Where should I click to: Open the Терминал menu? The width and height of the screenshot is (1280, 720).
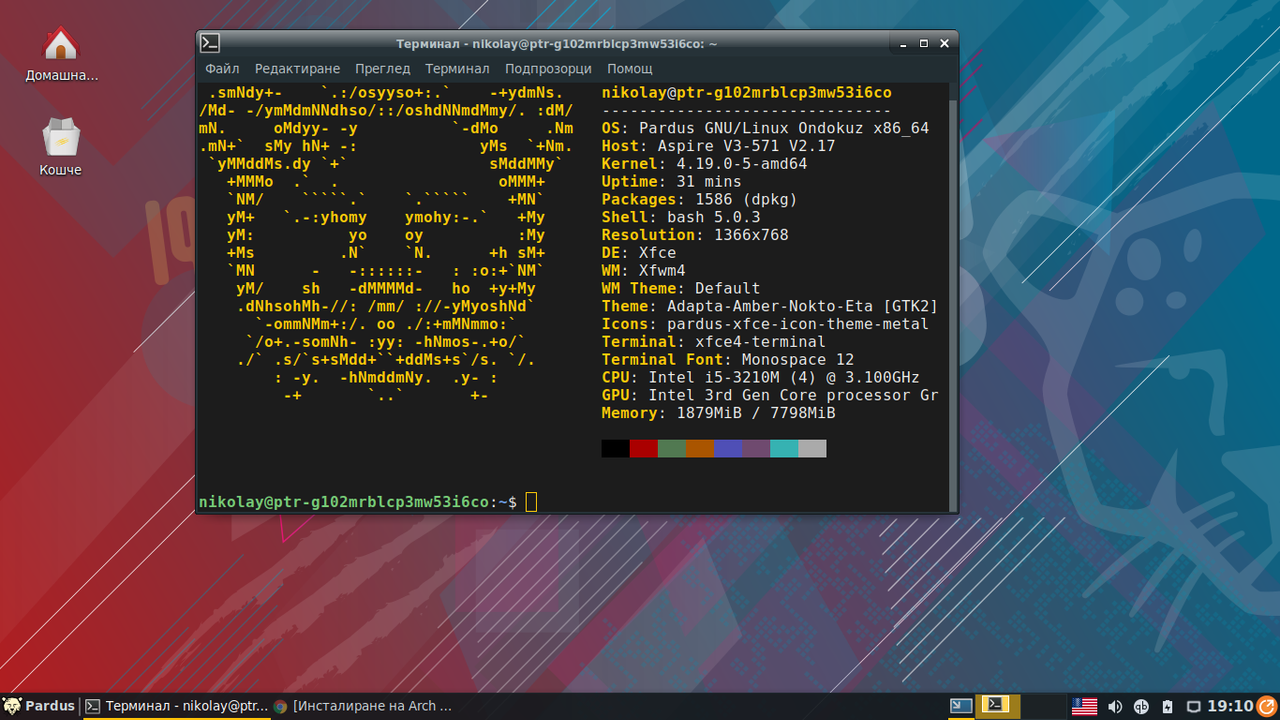457,69
